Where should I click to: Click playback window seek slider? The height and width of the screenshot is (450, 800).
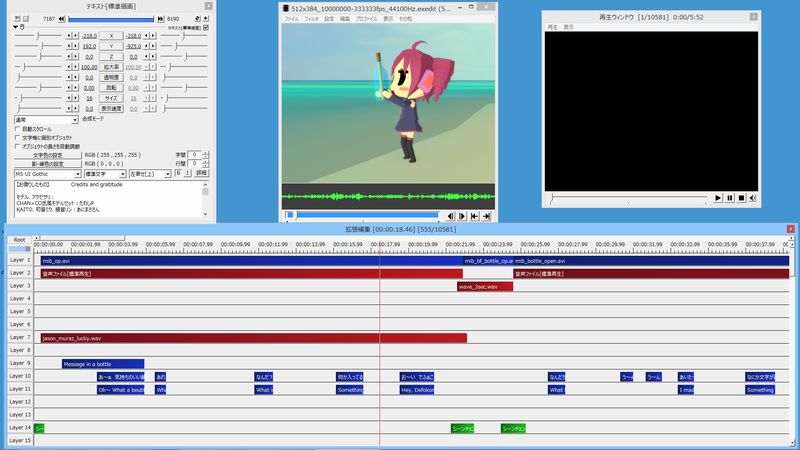629,198
